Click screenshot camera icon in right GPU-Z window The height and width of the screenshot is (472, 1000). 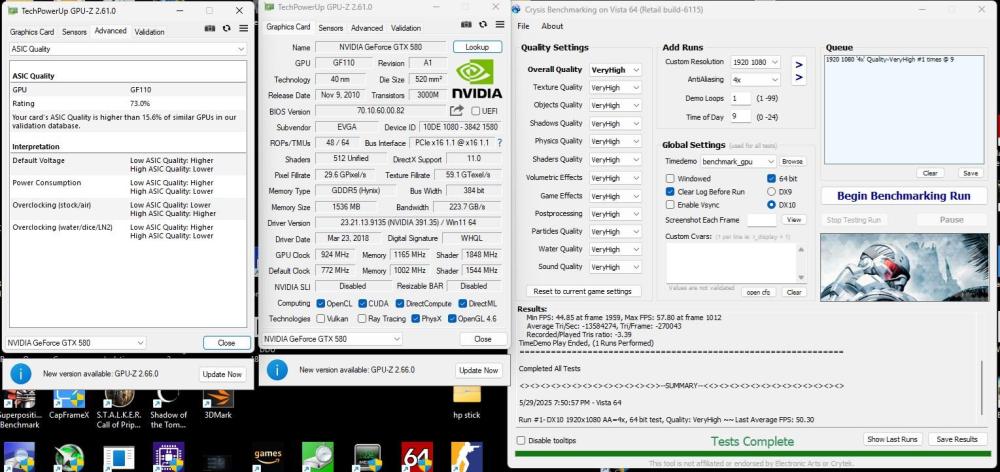click(466, 24)
